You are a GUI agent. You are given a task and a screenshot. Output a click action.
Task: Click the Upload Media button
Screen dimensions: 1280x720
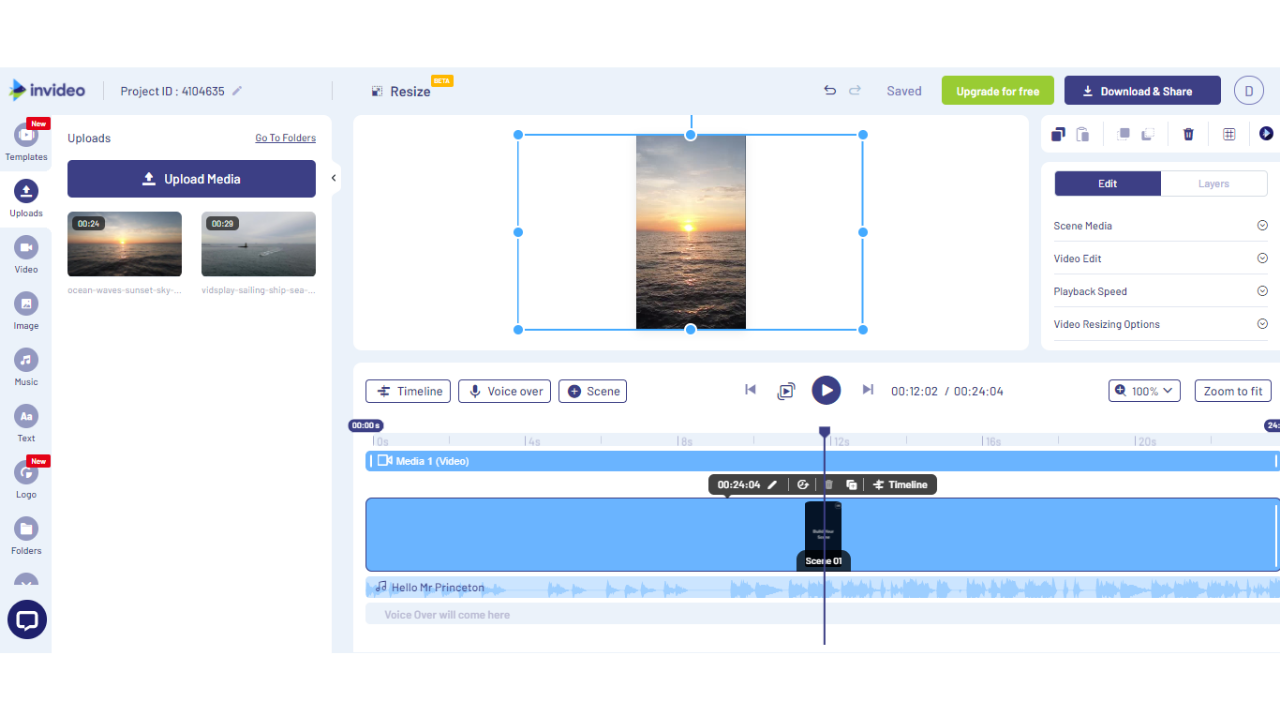(191, 178)
